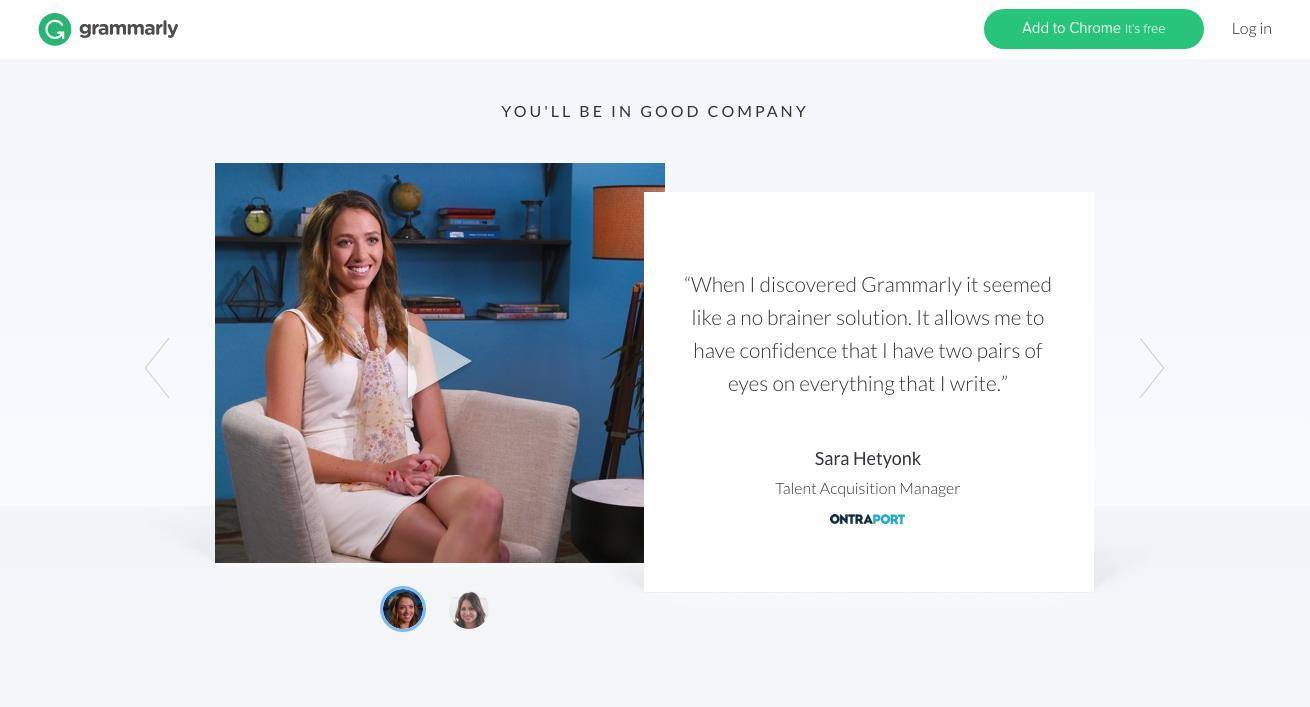Click the testimonial quote text
Image resolution: width=1310 pixels, height=707 pixels.
point(867,334)
